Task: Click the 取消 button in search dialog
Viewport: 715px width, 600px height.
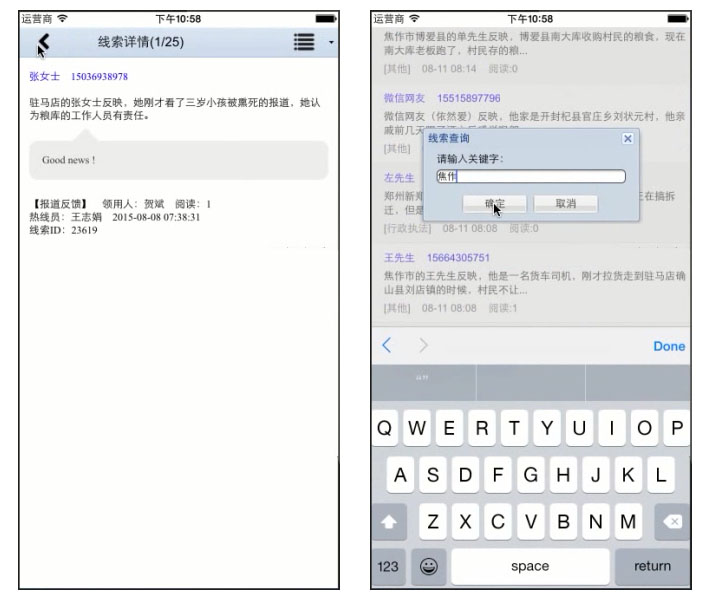Action: point(565,203)
